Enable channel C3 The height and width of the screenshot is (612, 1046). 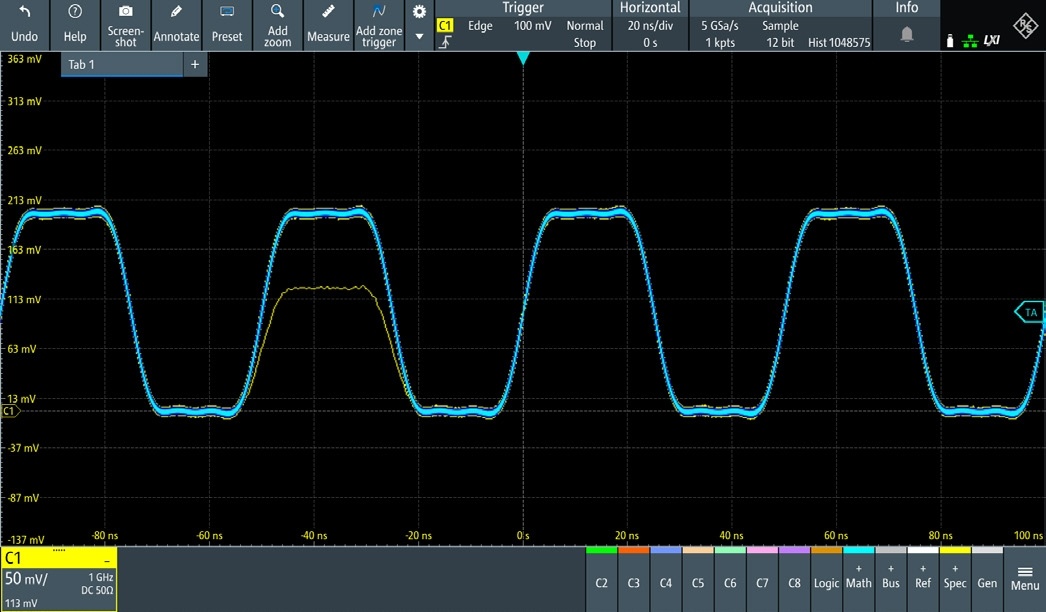[634, 577]
